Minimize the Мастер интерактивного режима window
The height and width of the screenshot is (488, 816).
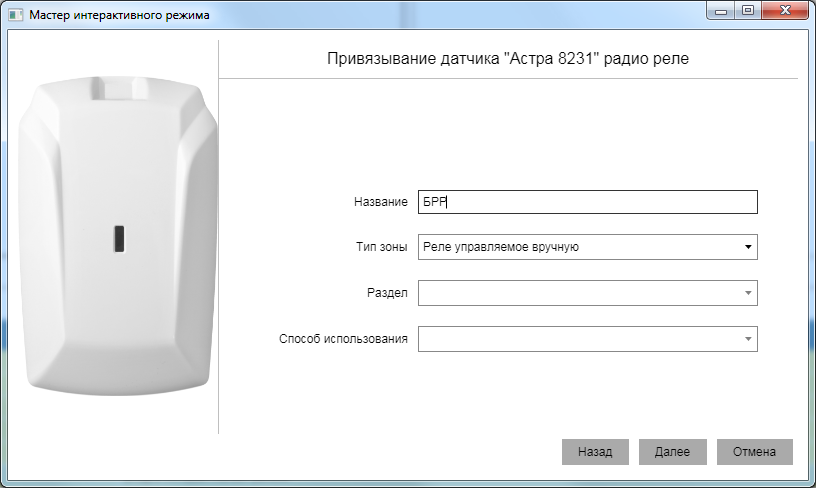tap(721, 10)
